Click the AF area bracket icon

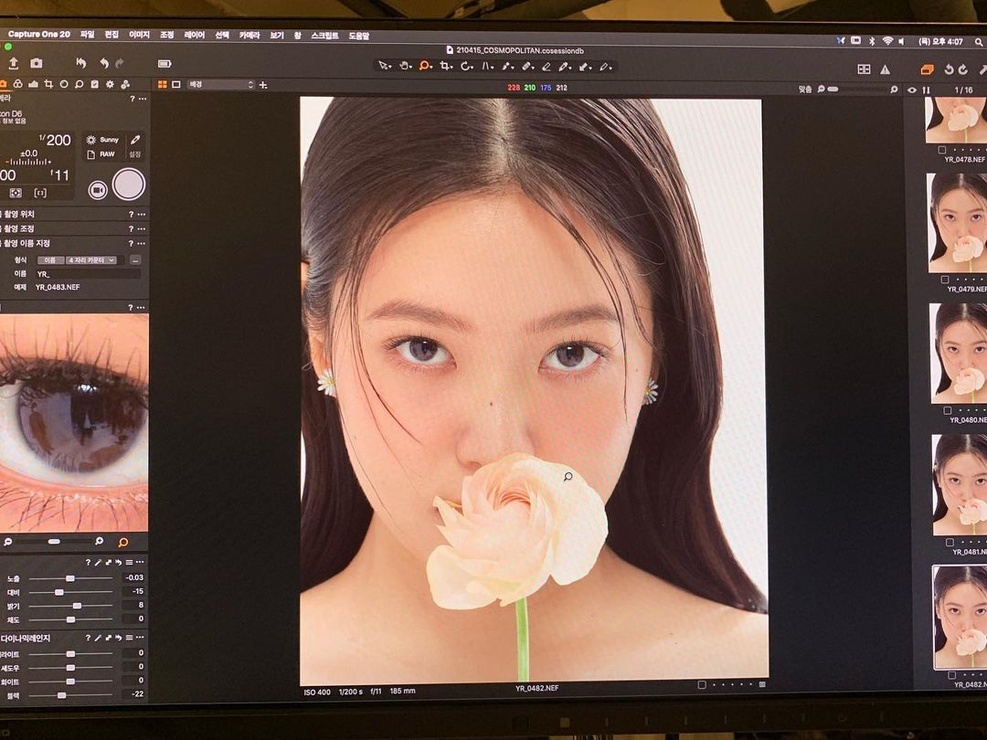pyautogui.click(x=40, y=193)
